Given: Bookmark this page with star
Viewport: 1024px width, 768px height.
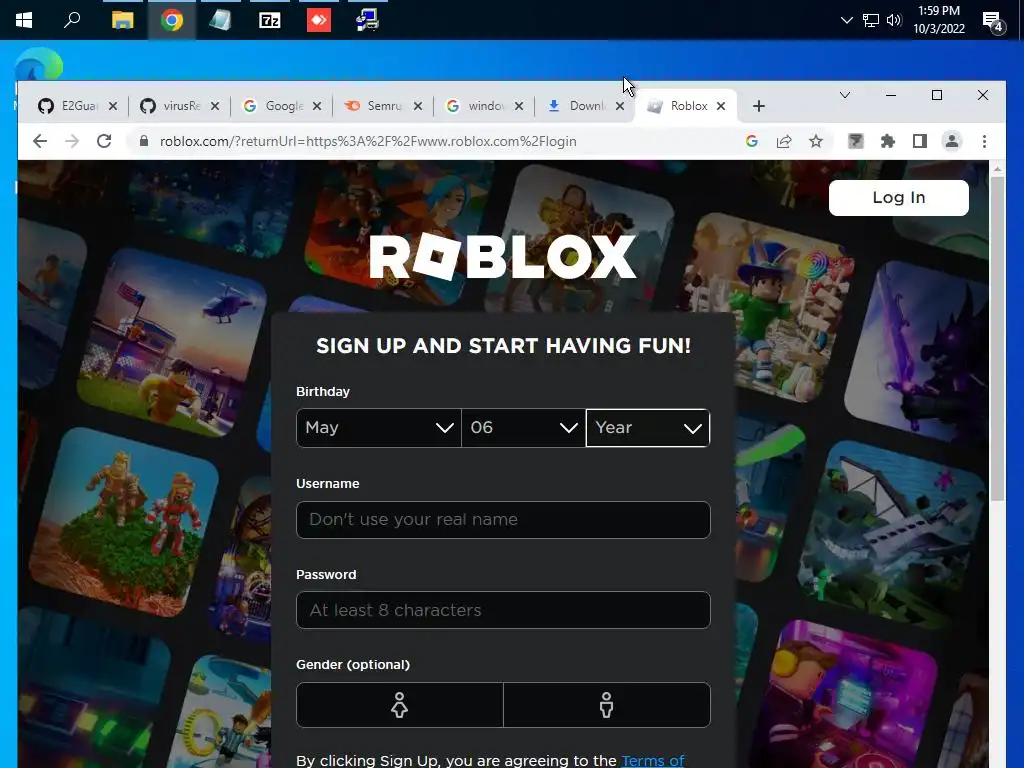Looking at the screenshot, I should click(x=816, y=141).
